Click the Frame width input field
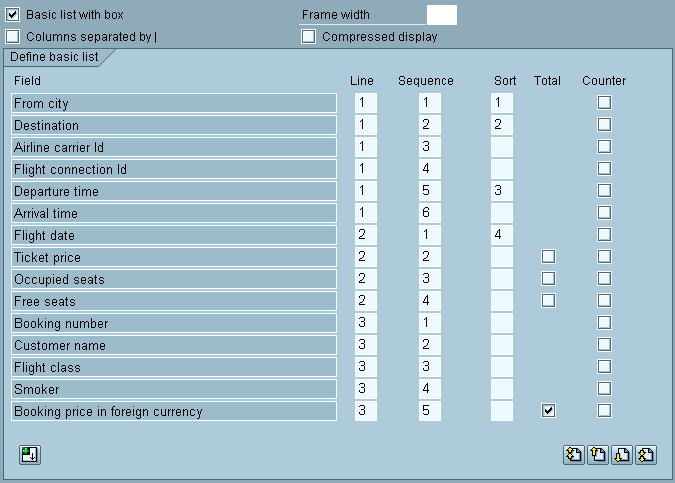The image size is (675, 483). click(441, 15)
